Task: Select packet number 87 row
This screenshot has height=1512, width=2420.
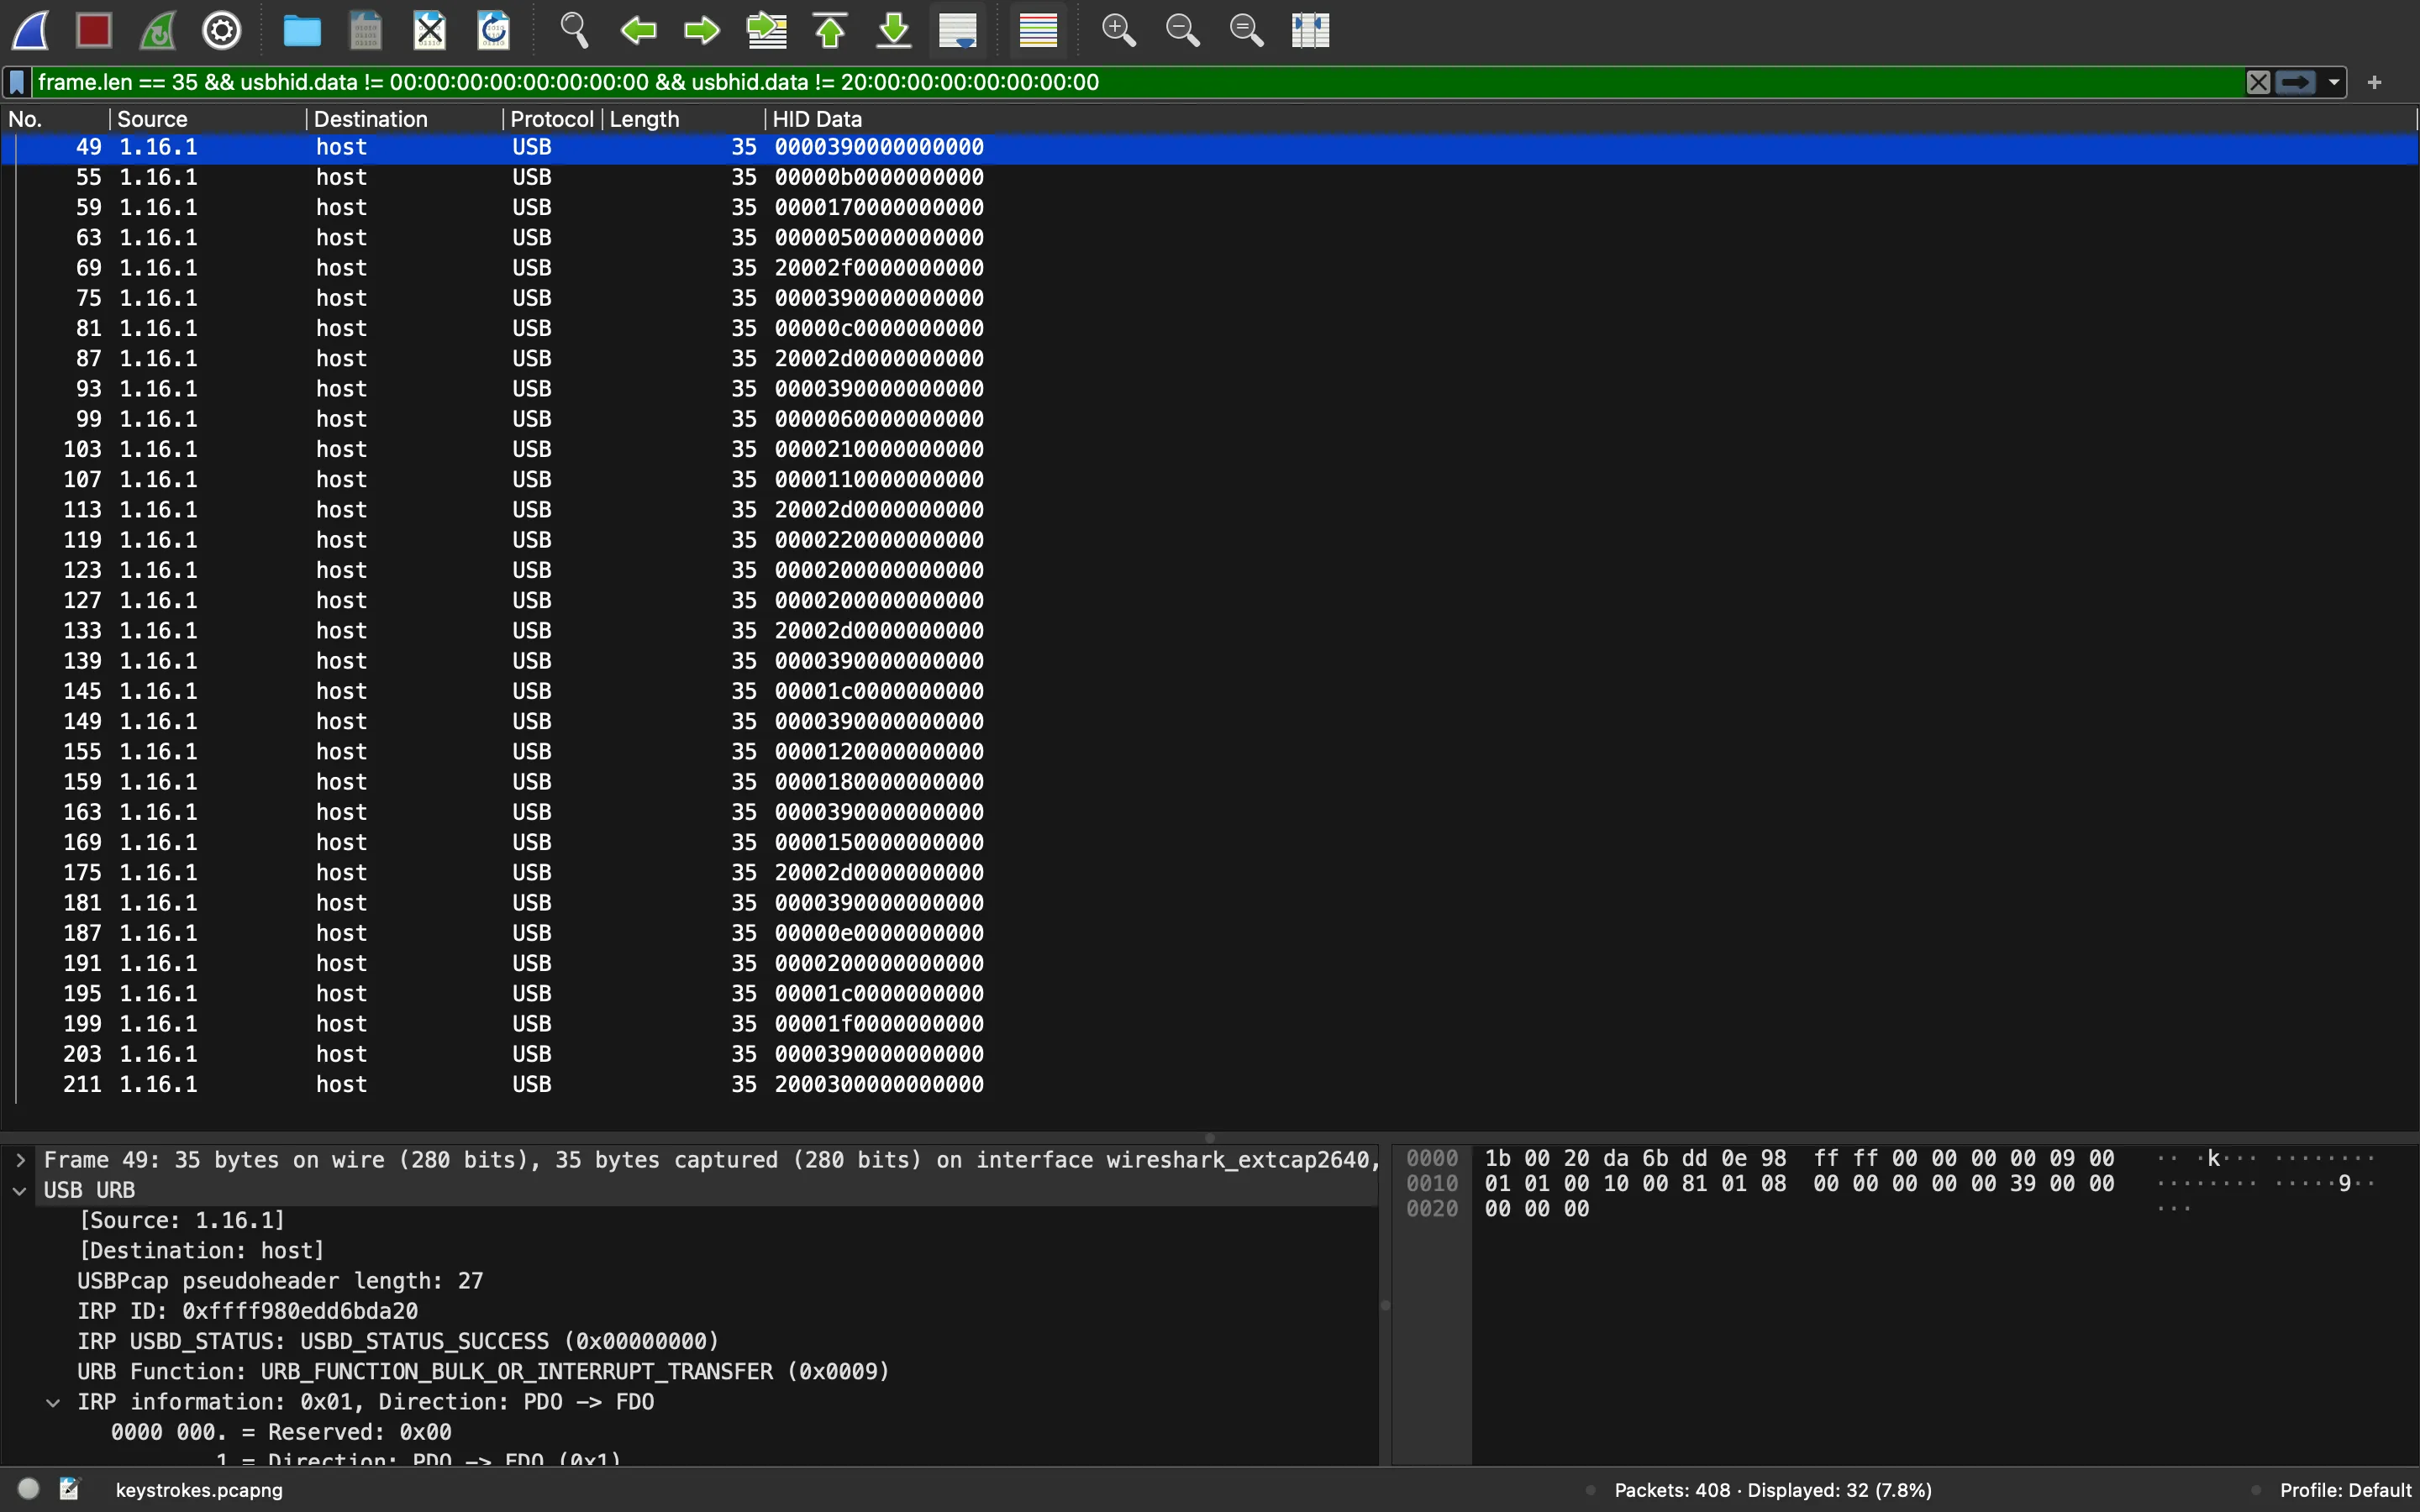Action: point(1209,358)
